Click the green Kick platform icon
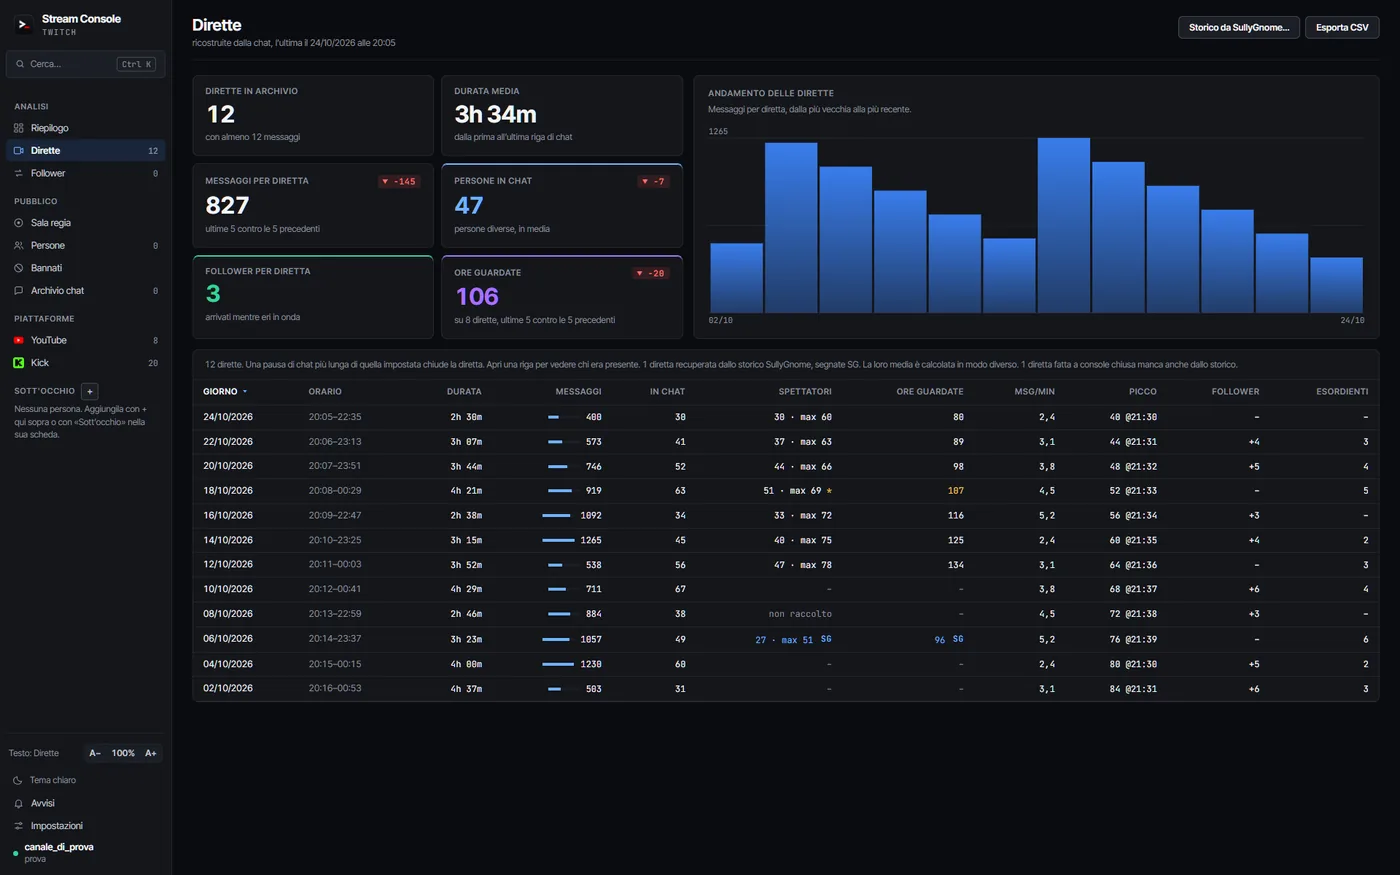 pos(18,363)
